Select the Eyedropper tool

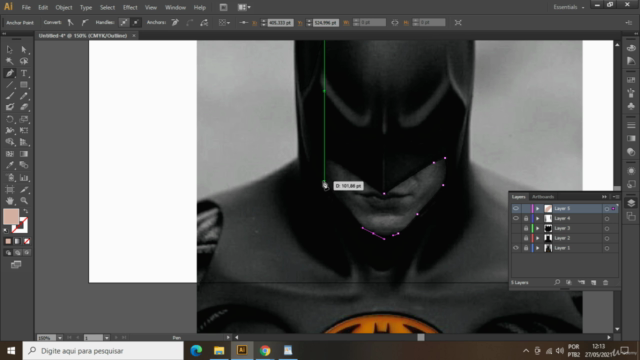9,165
